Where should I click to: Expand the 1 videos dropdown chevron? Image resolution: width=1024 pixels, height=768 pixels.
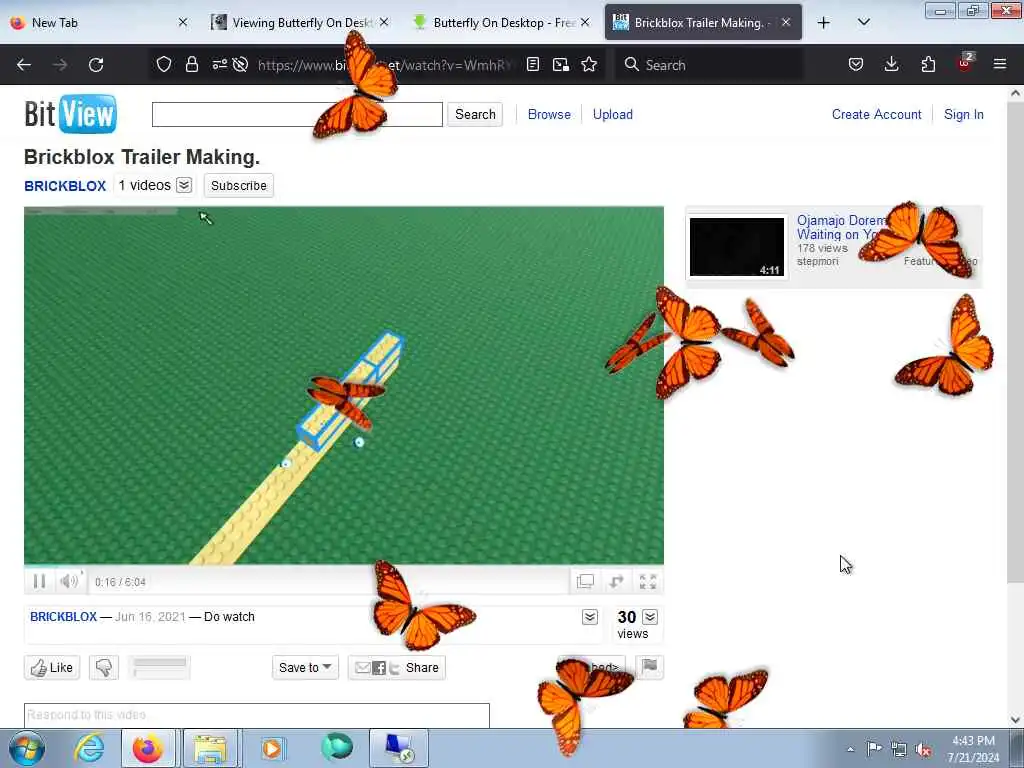(x=184, y=185)
